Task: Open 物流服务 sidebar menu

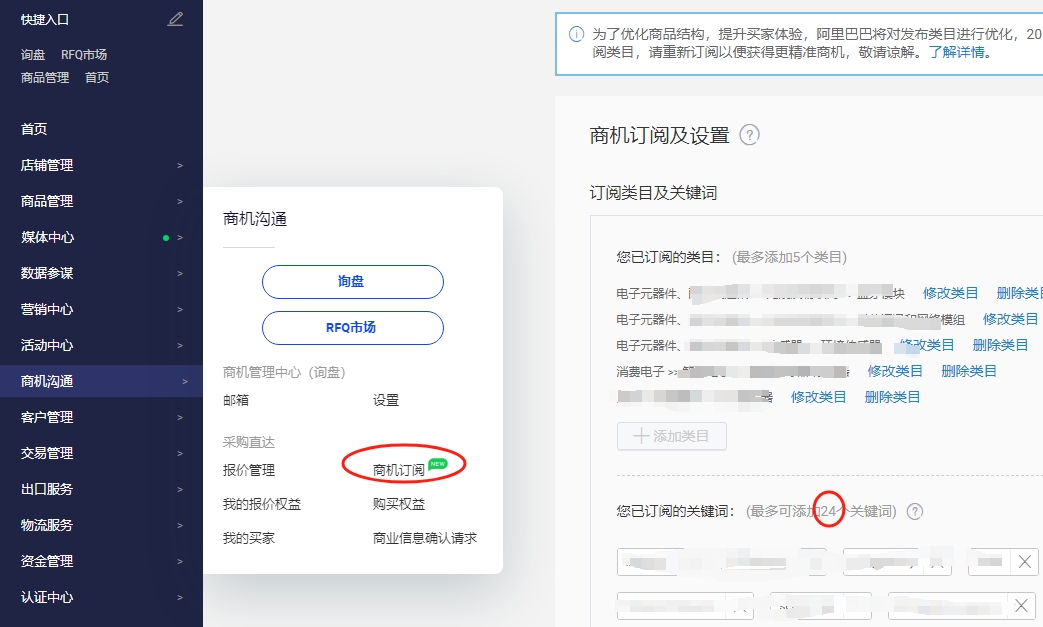Action: [101, 525]
